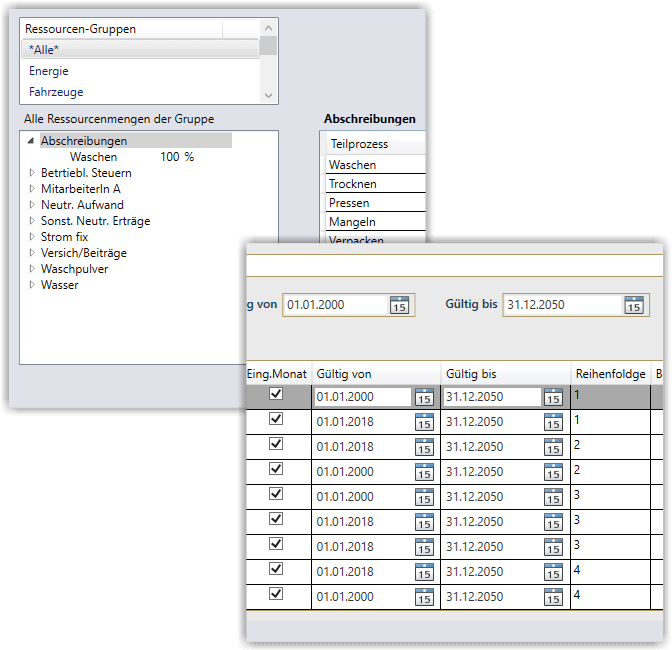Click Gültig von cell in highlighted first row
Screen dimensions: 672x650
[363, 397]
